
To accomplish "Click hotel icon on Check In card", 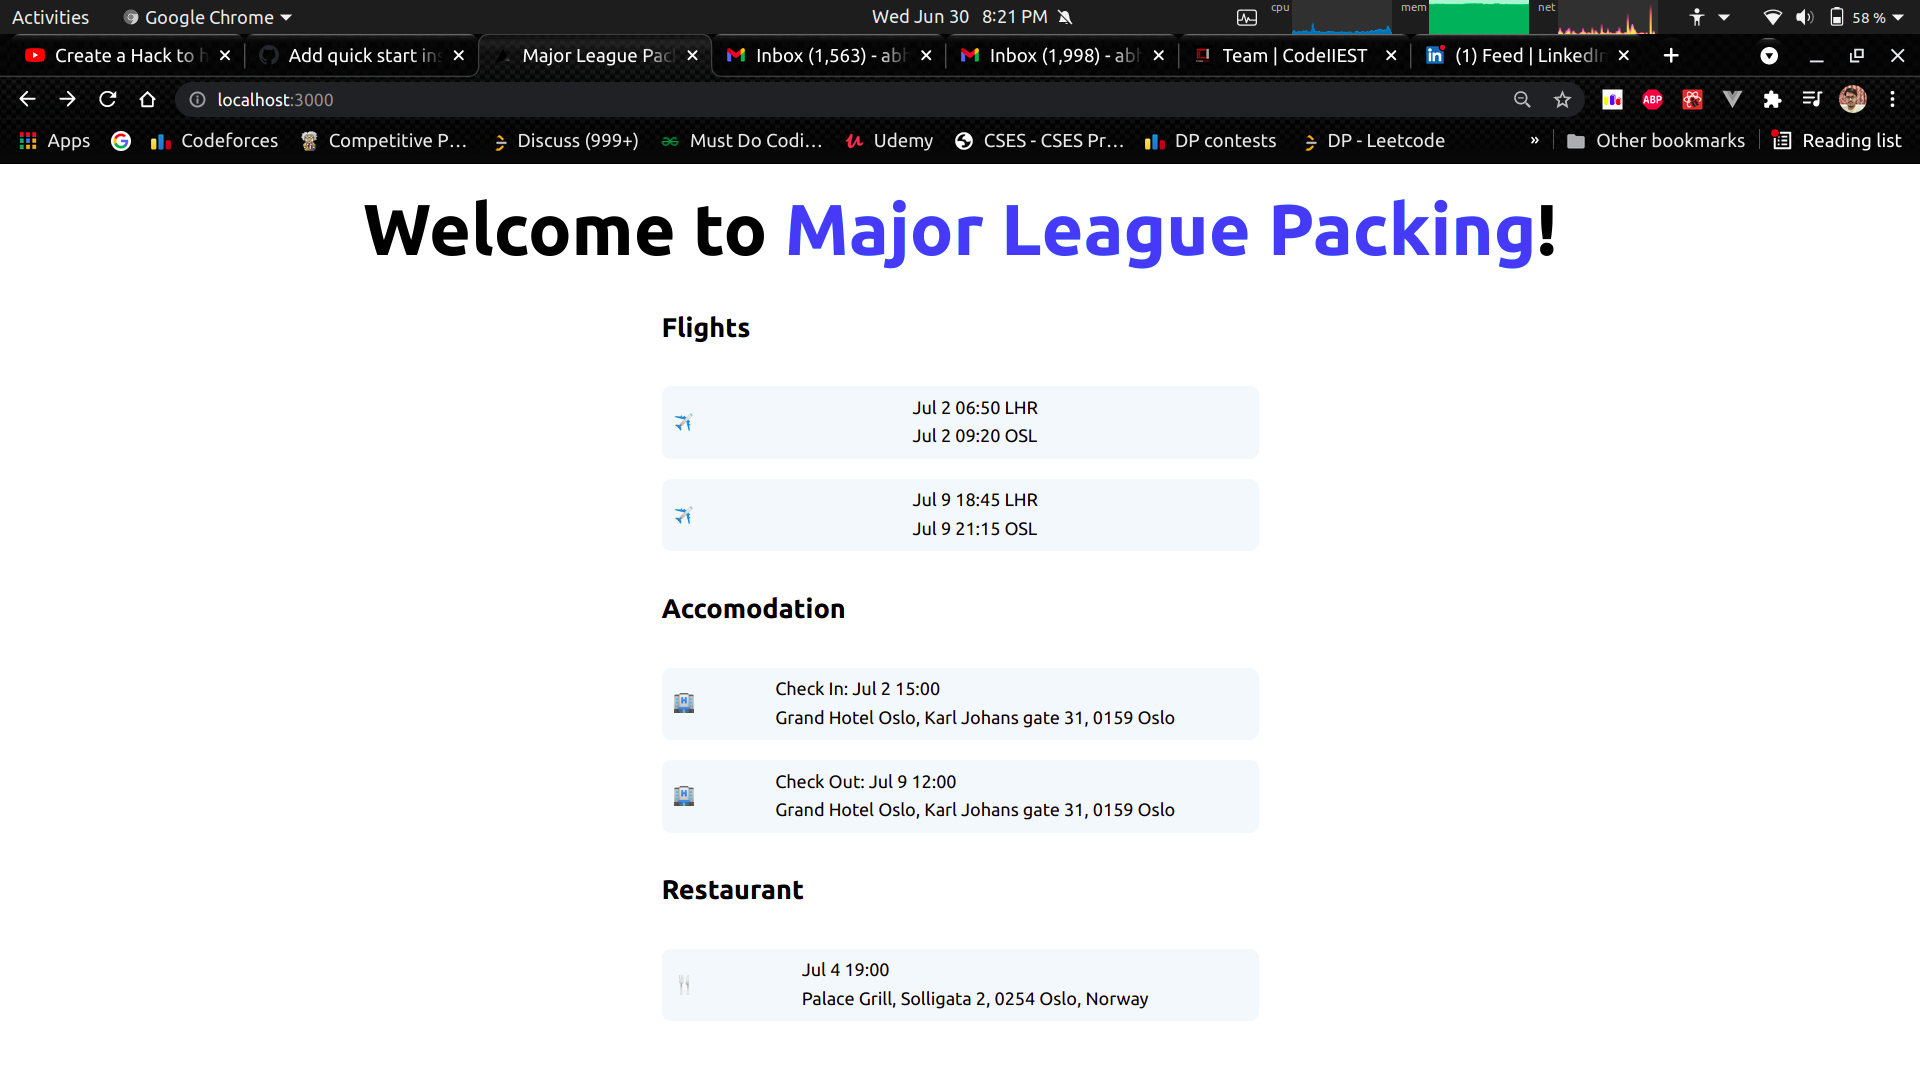I will (684, 703).
